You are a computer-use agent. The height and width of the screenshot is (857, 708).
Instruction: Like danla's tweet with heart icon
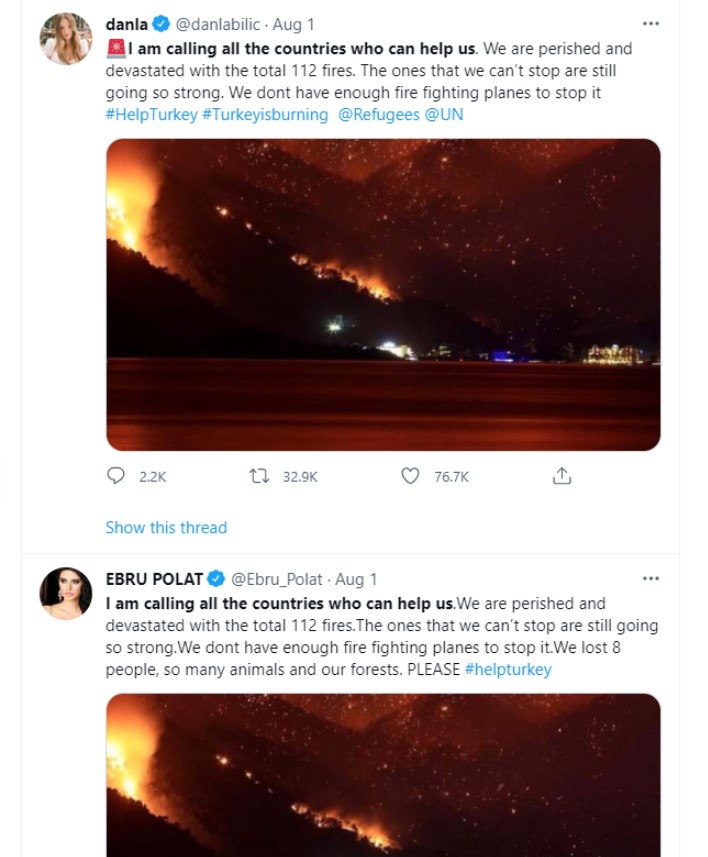[410, 477]
